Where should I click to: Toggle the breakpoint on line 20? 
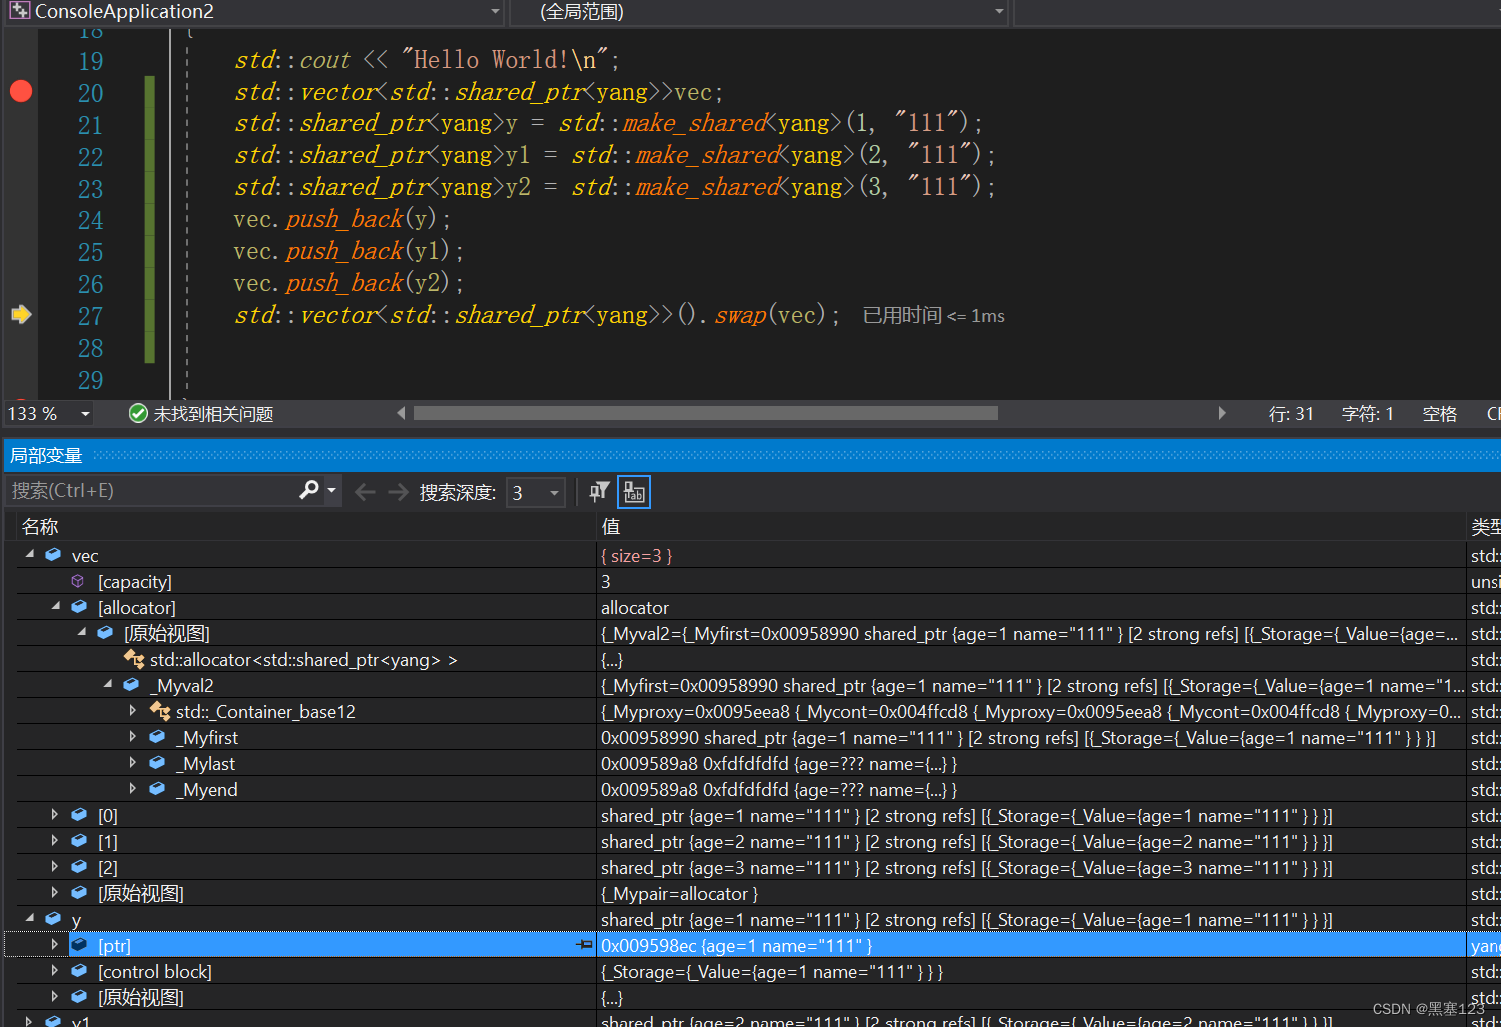[x=21, y=91]
